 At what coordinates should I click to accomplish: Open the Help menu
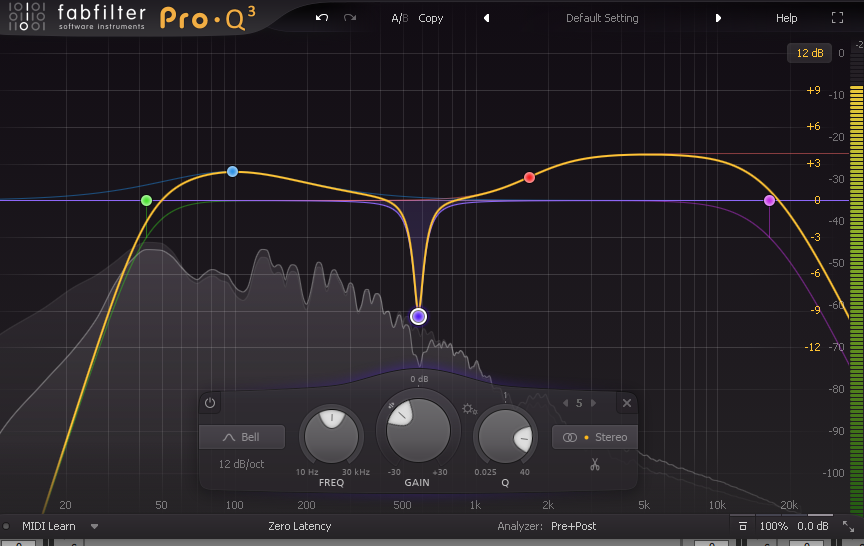click(x=786, y=18)
